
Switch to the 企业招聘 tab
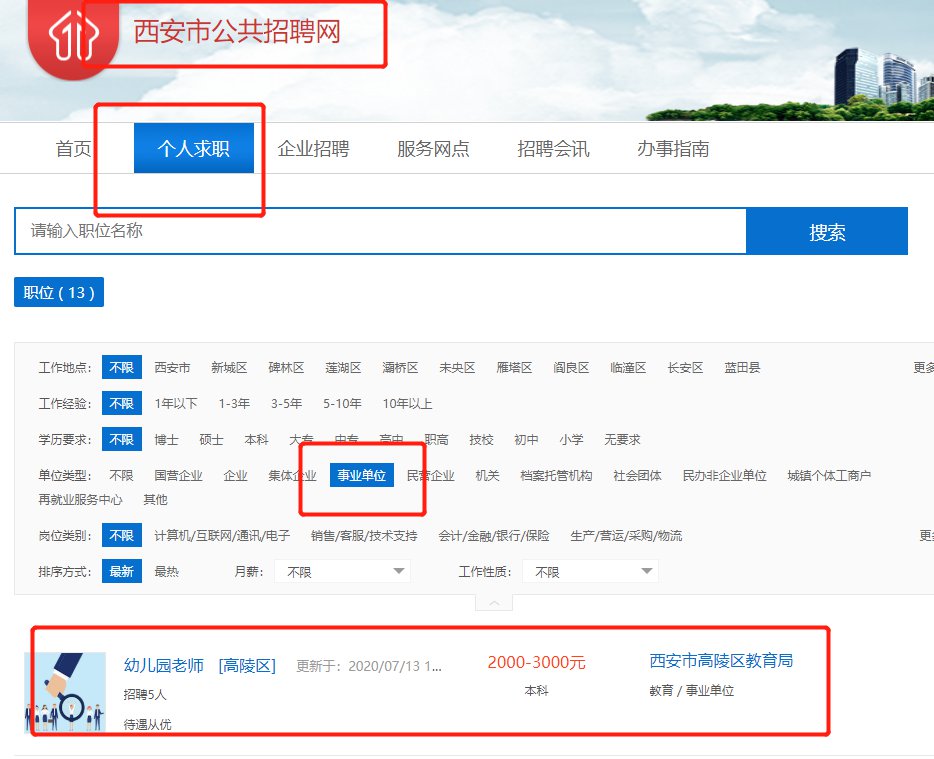click(x=313, y=149)
